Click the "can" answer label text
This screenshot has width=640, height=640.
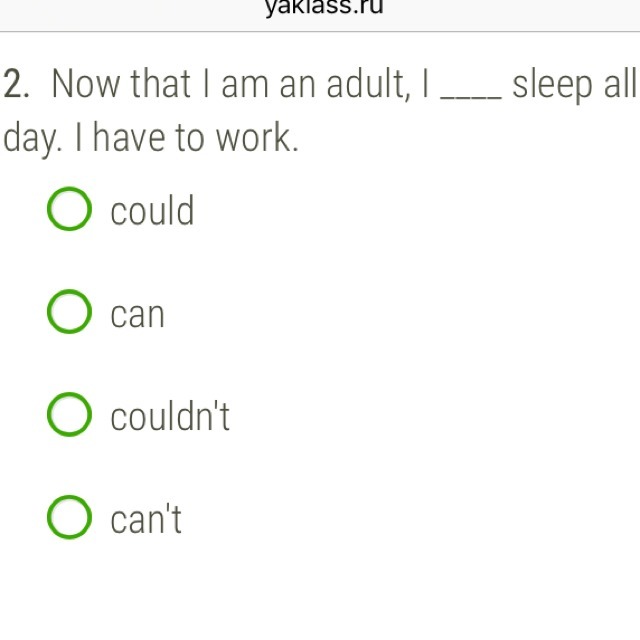point(137,315)
